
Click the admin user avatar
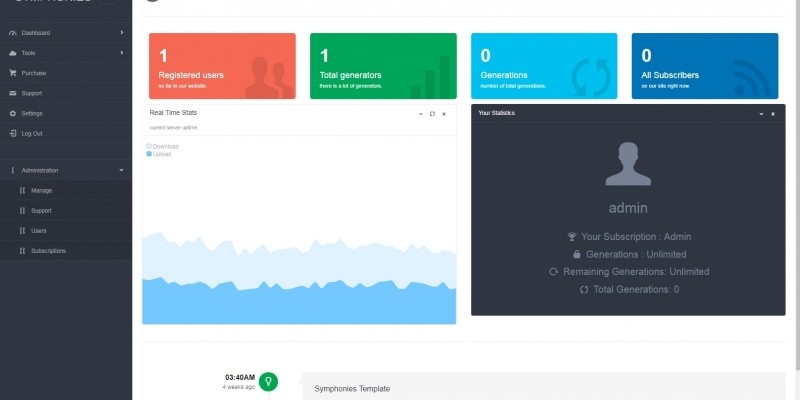click(x=628, y=164)
